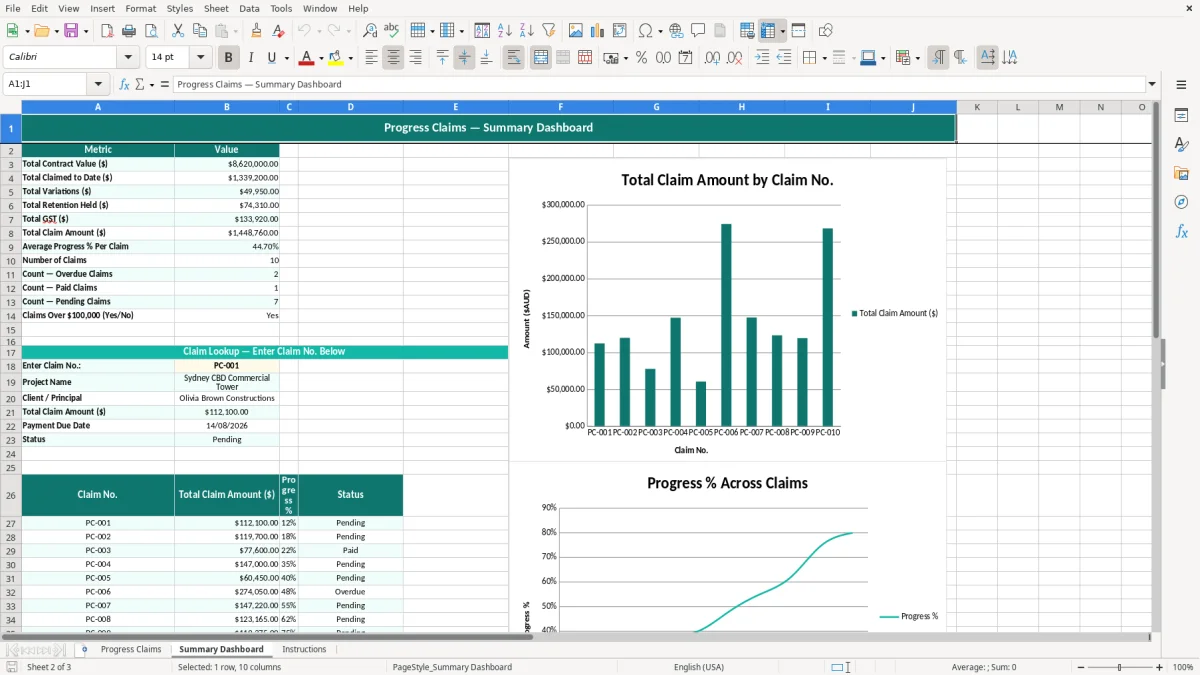1200x675 pixels.
Task: Open Background Color dropdown arrow
Action: click(351, 58)
